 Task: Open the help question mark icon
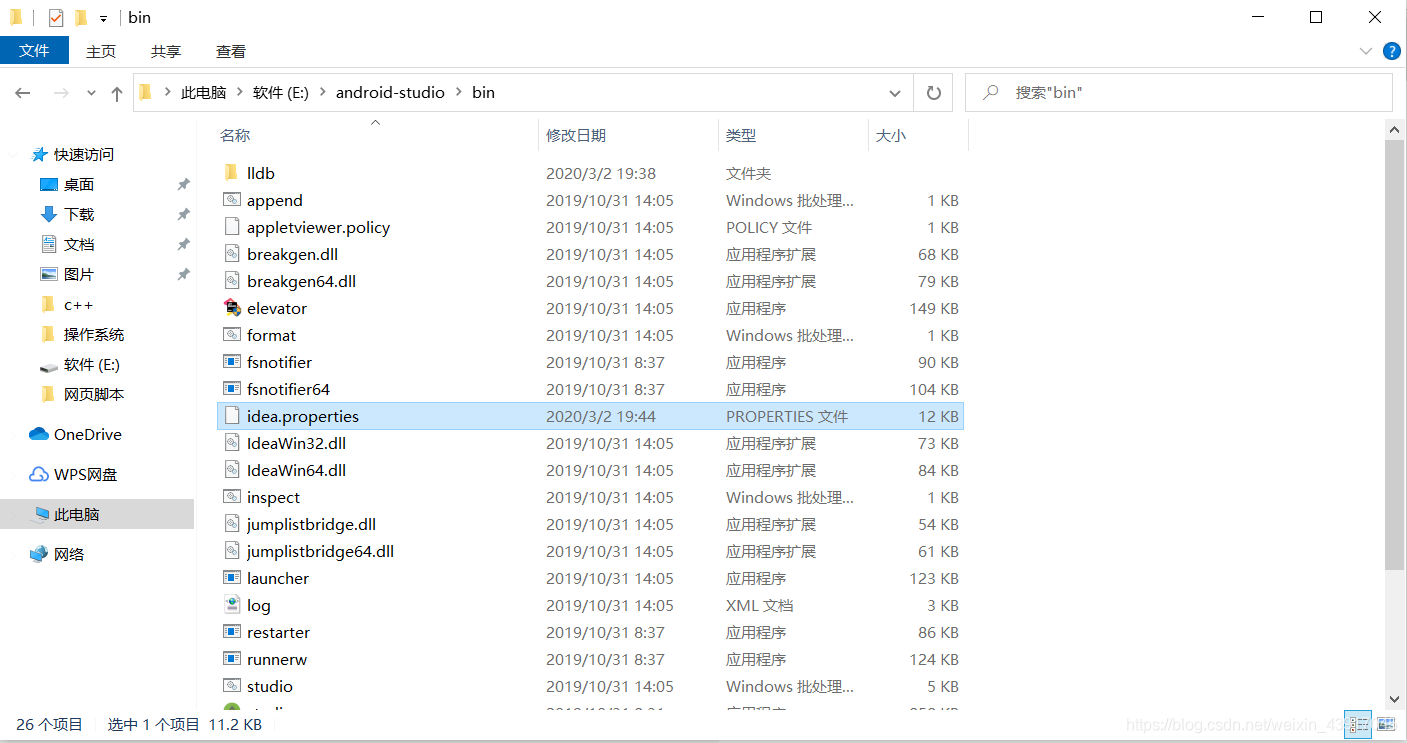pyautogui.click(x=1391, y=51)
